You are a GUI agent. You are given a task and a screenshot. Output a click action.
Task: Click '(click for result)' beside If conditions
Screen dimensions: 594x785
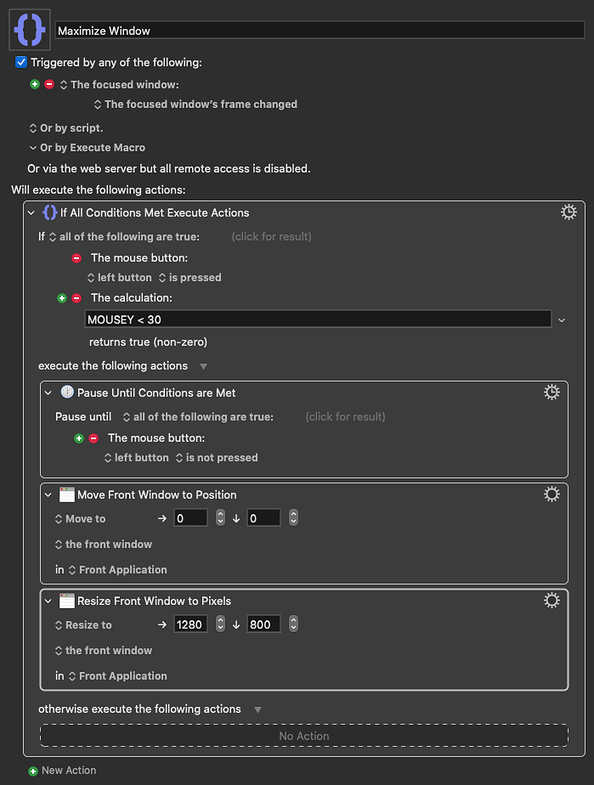(271, 236)
